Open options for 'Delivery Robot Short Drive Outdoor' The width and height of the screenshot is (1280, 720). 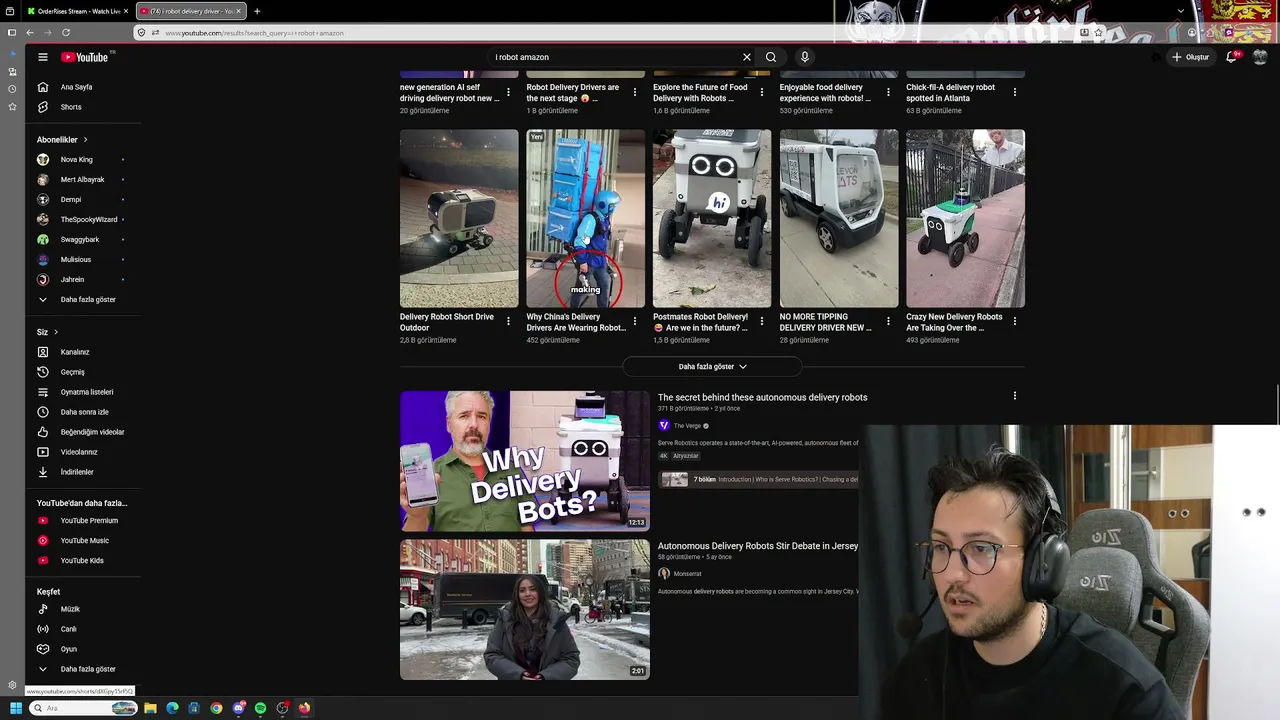click(508, 322)
